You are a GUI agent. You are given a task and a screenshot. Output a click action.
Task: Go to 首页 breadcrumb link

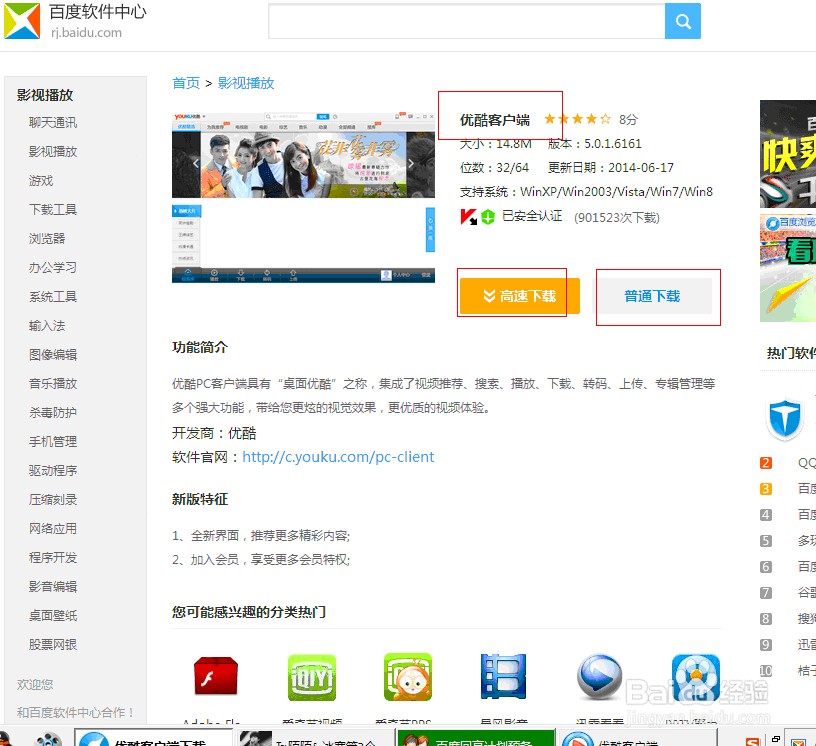tap(186, 83)
